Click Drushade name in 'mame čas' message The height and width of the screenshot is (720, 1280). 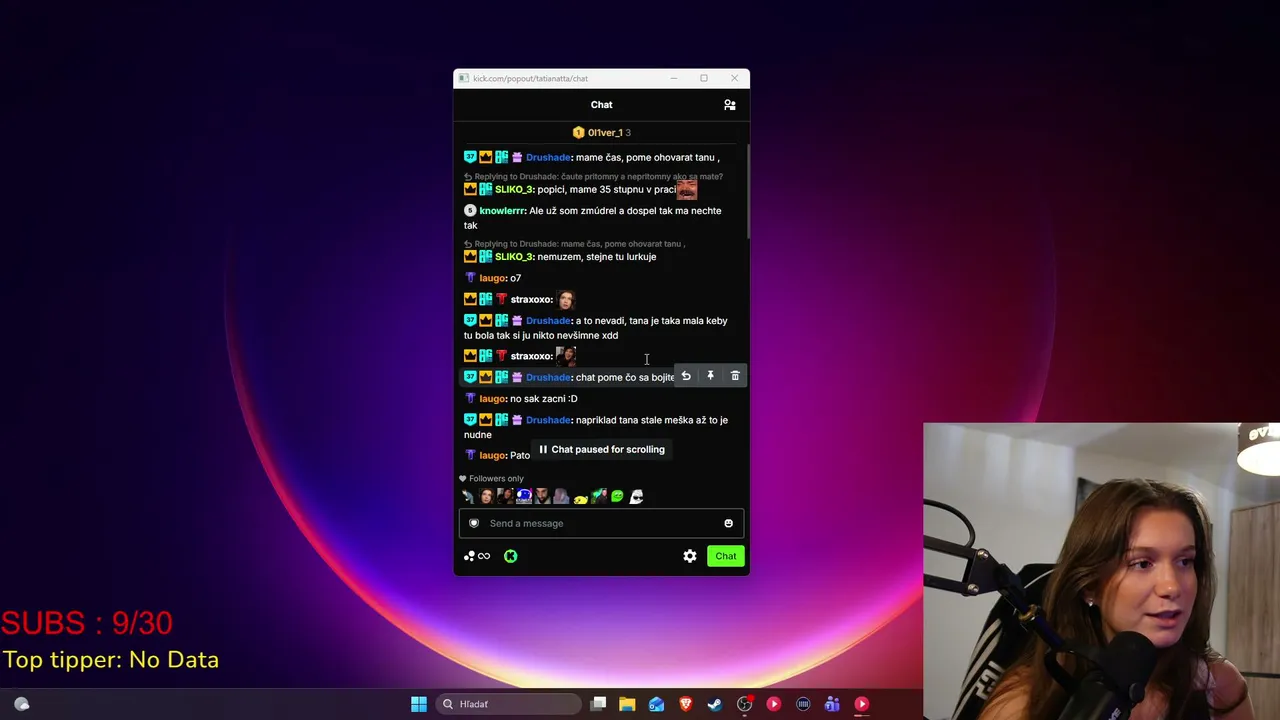pyautogui.click(x=548, y=158)
